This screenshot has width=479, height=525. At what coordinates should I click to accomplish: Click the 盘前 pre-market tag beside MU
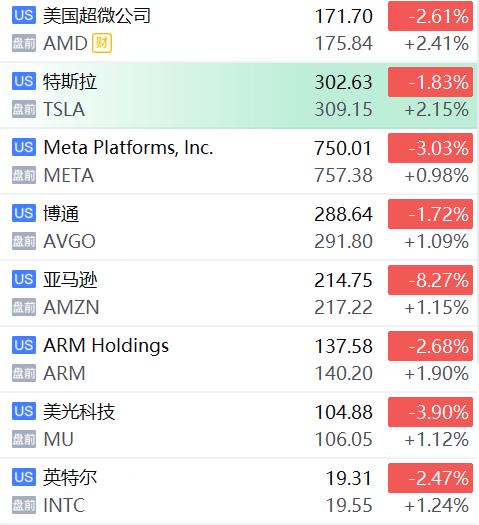(24, 439)
